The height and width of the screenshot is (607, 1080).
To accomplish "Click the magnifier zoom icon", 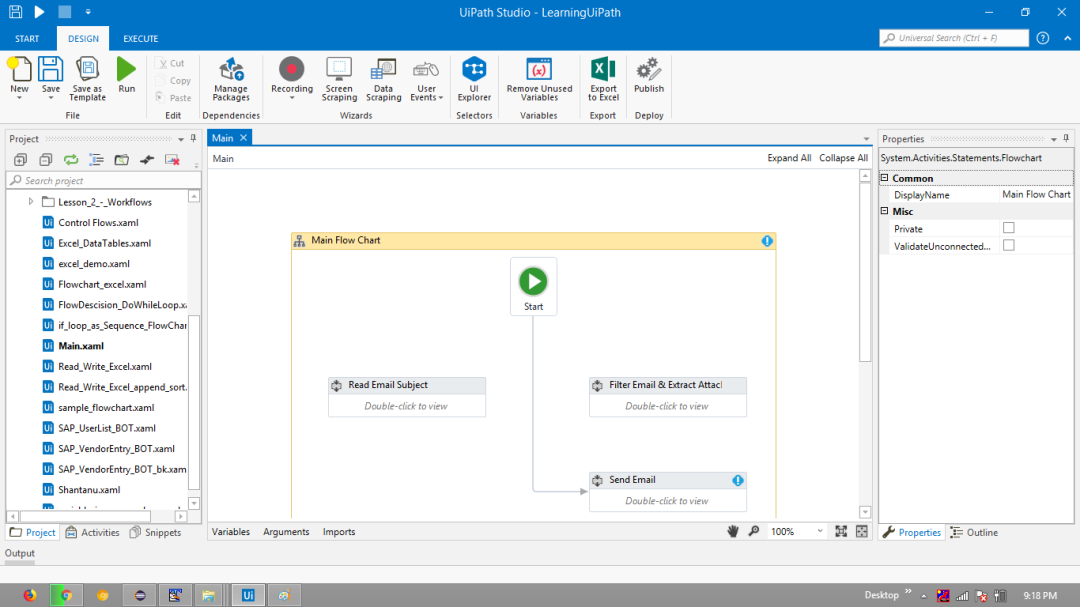I will [x=754, y=531].
